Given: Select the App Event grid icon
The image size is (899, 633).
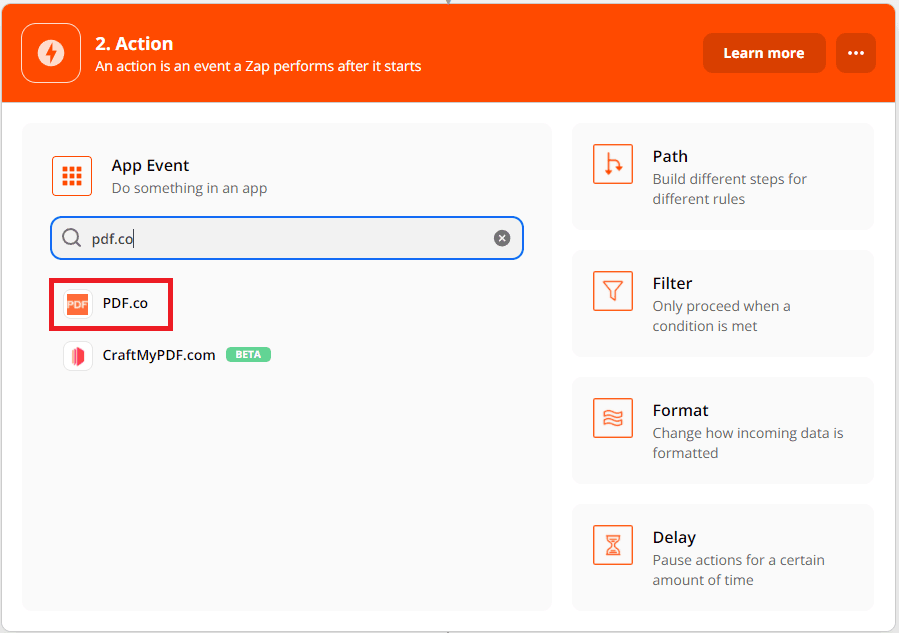Looking at the screenshot, I should point(72,176).
